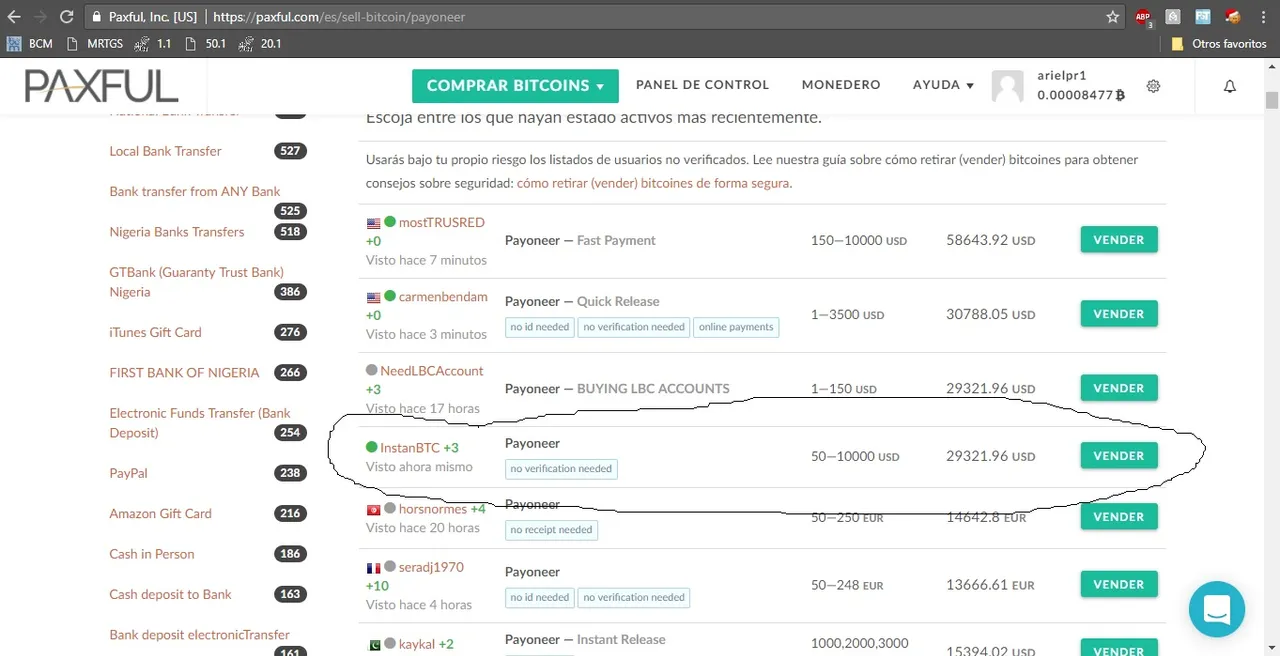Screen dimensions: 1280x656
Task: Open carmenbendam seller profile
Action: (x=443, y=297)
